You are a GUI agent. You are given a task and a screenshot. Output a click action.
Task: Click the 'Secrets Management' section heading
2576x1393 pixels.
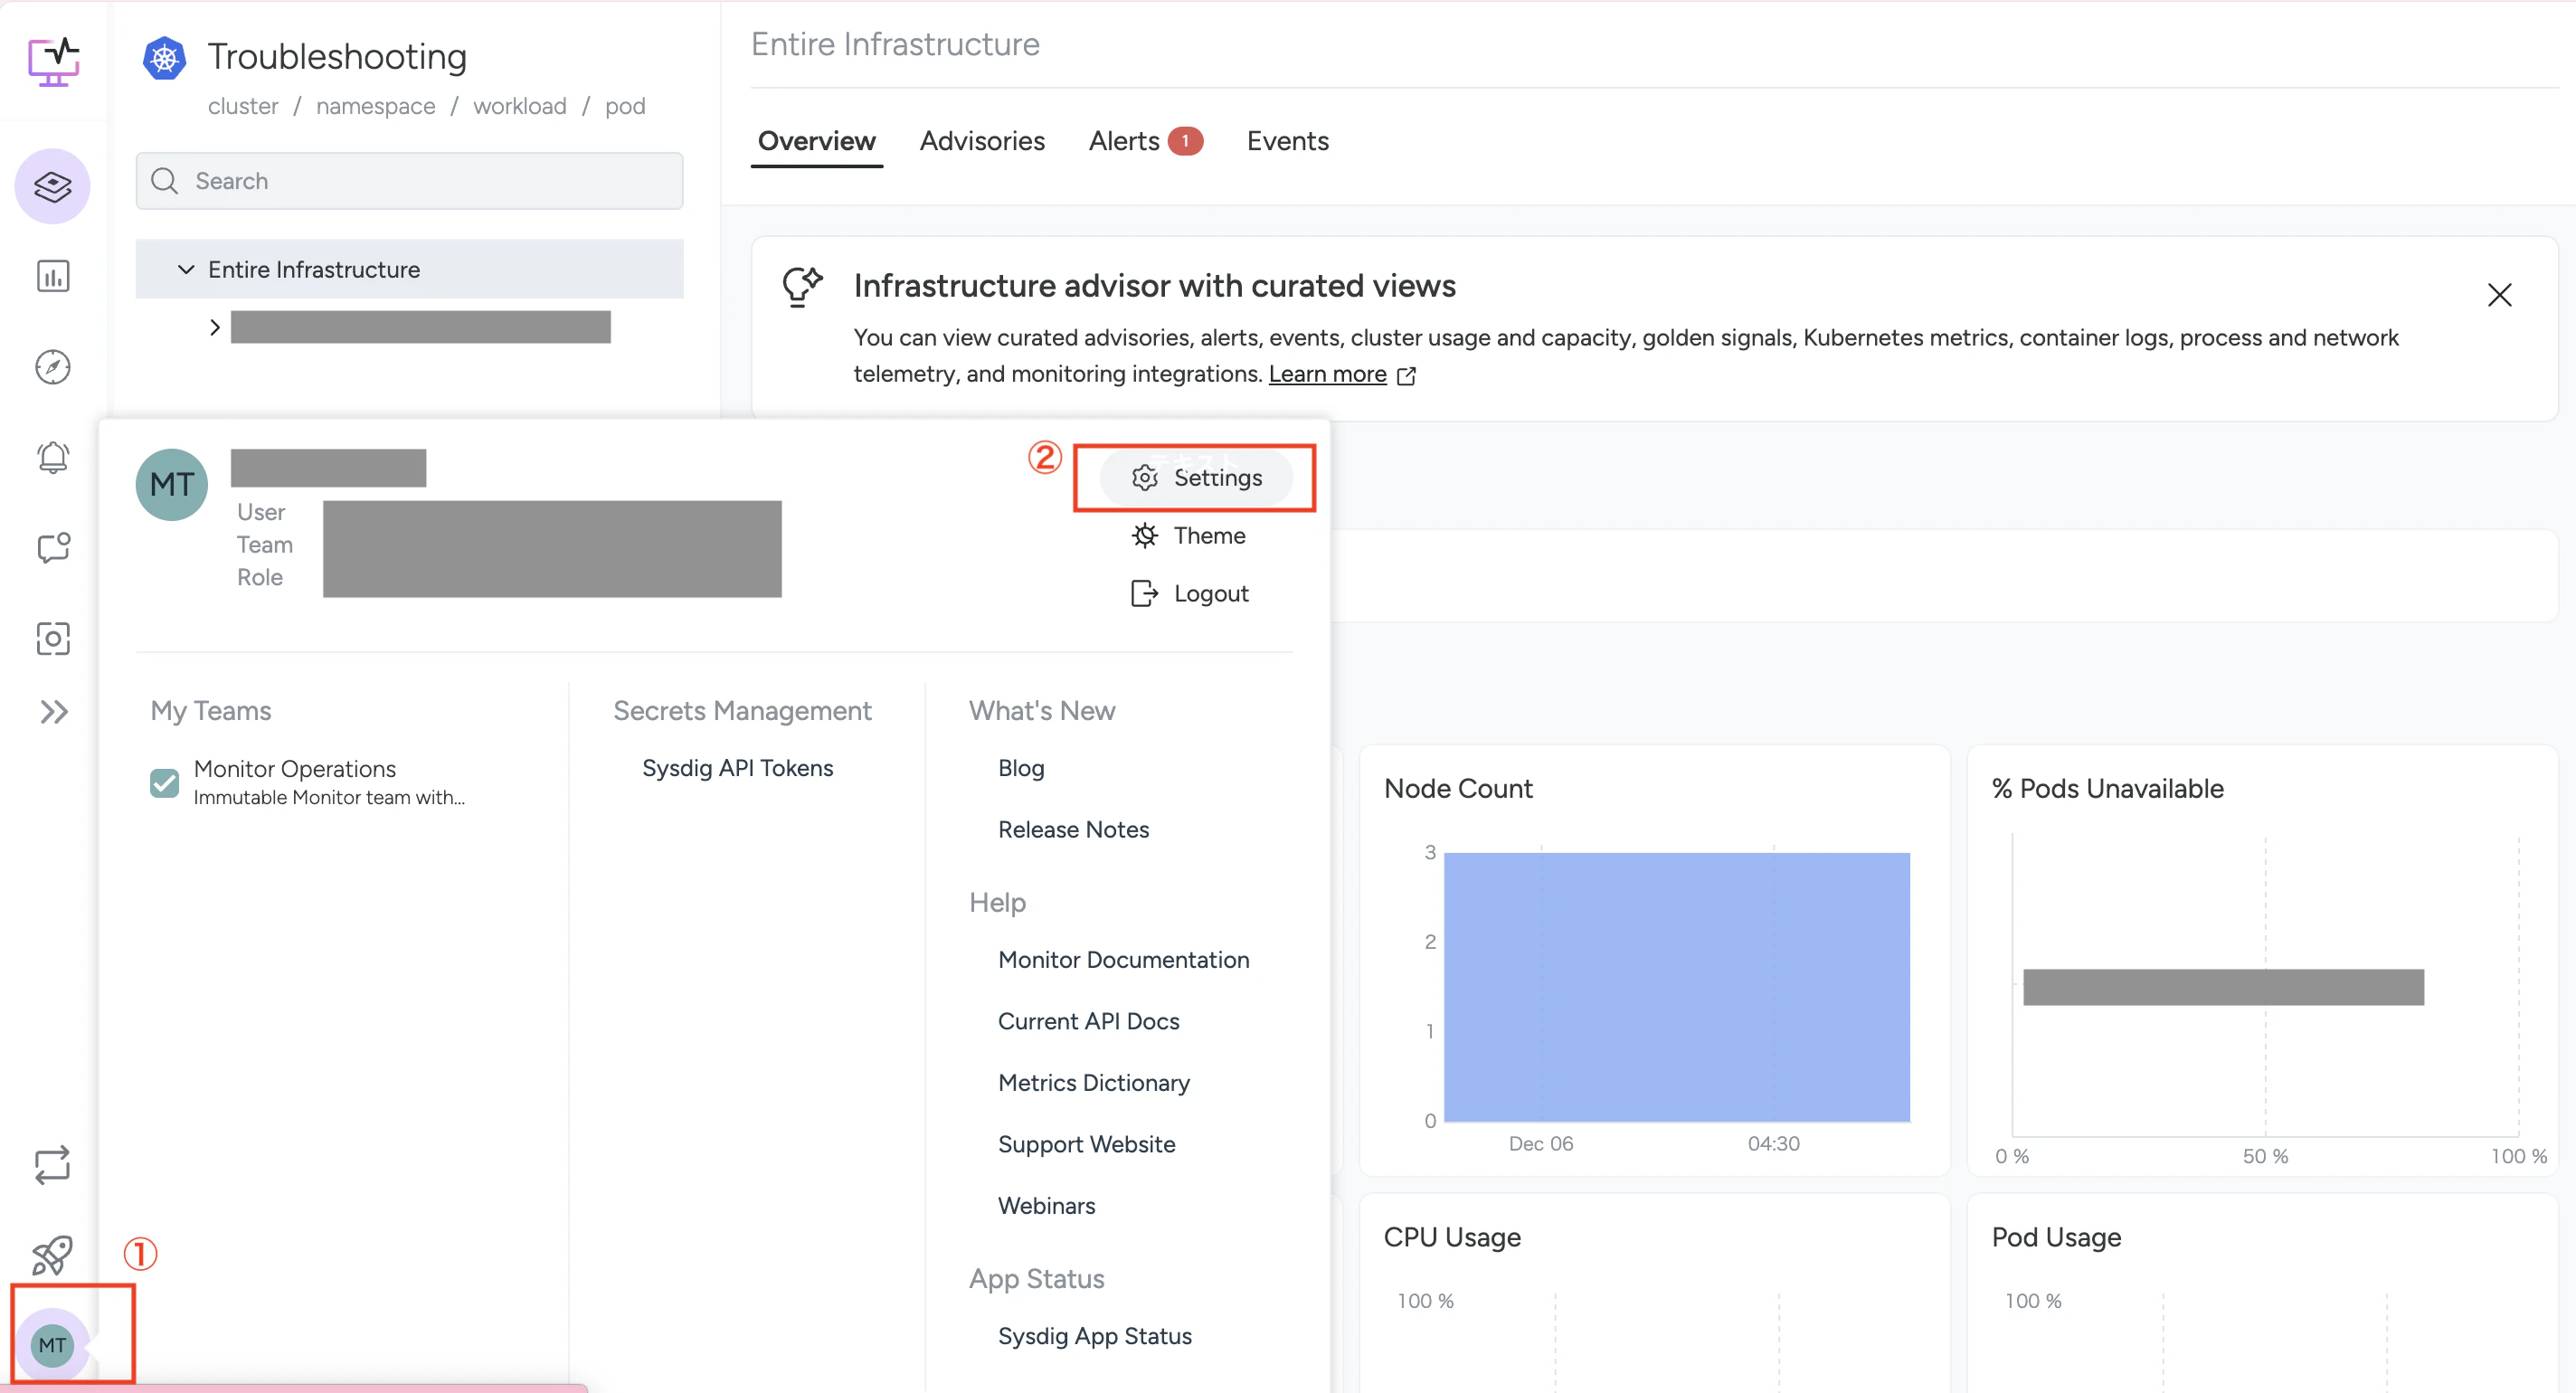pyautogui.click(x=742, y=711)
